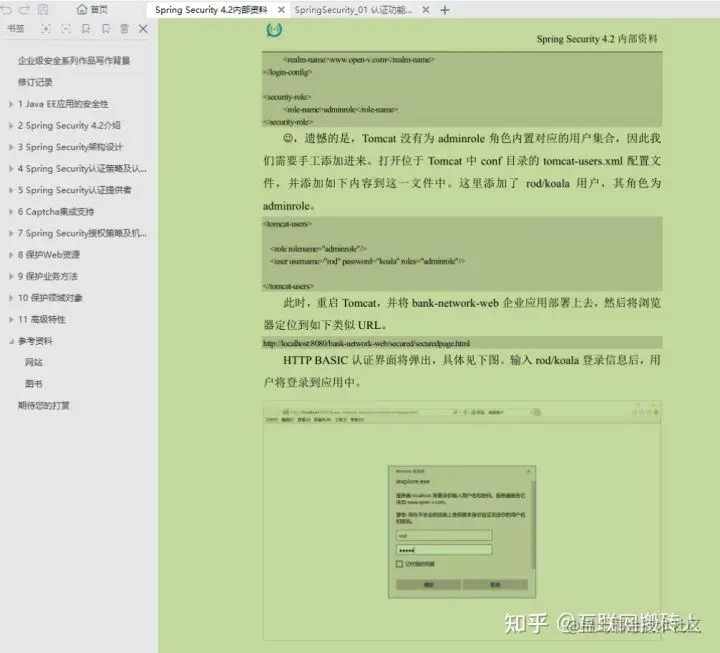Jump to bookmark 9 保护业务方法
Viewport: 720px width, 653px height.
click(48, 276)
